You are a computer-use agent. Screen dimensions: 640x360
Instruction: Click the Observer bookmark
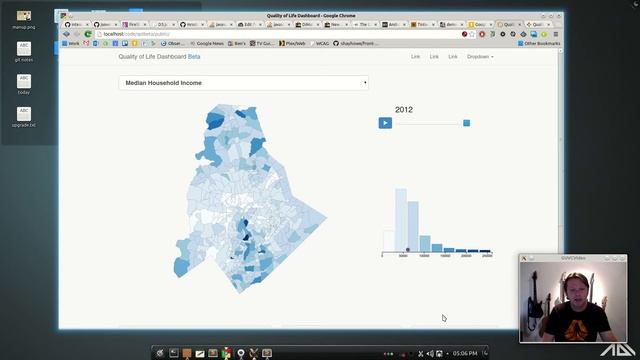[172, 43]
